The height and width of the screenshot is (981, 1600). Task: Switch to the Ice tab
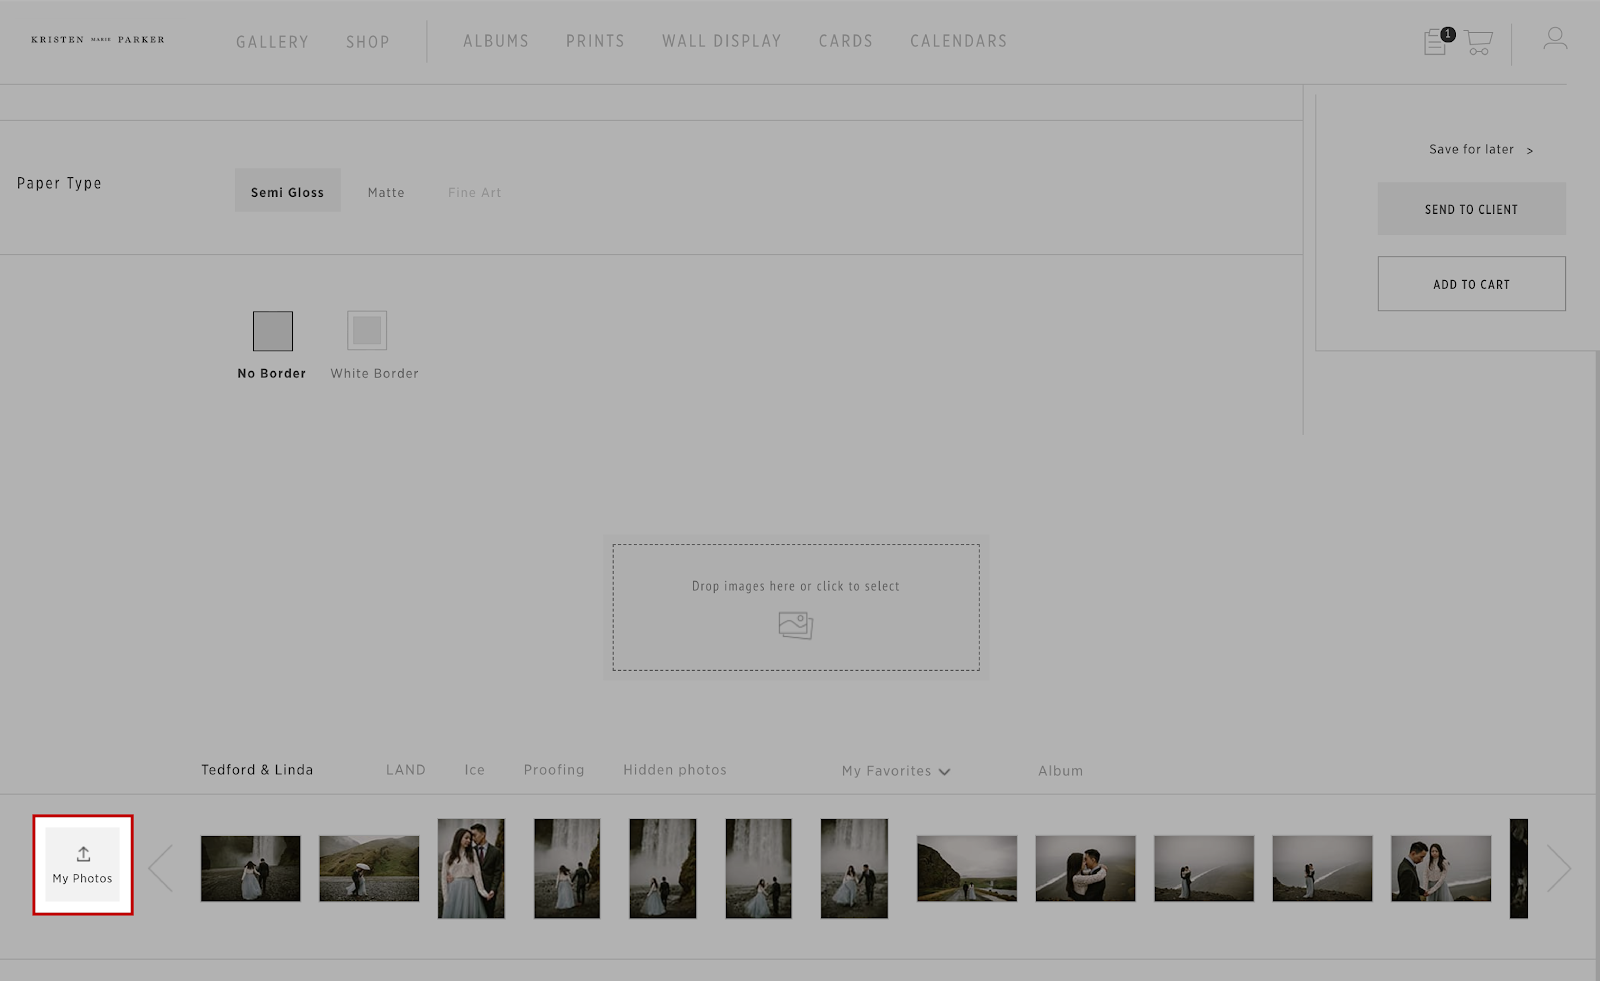[475, 770]
